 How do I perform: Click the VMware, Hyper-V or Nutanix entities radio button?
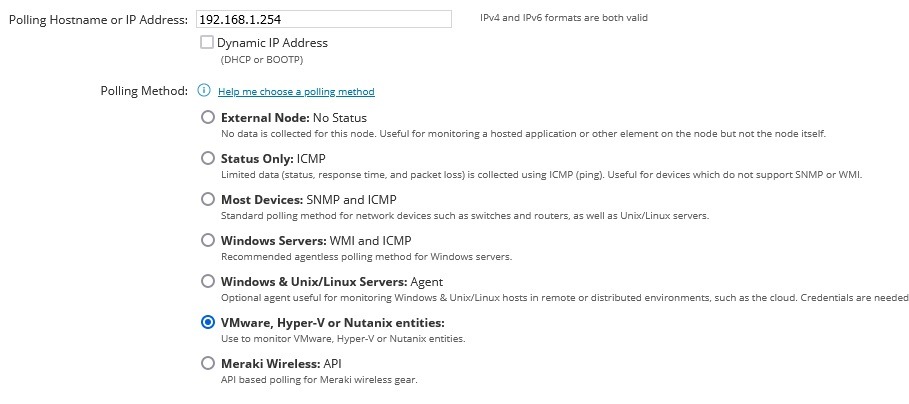208,322
